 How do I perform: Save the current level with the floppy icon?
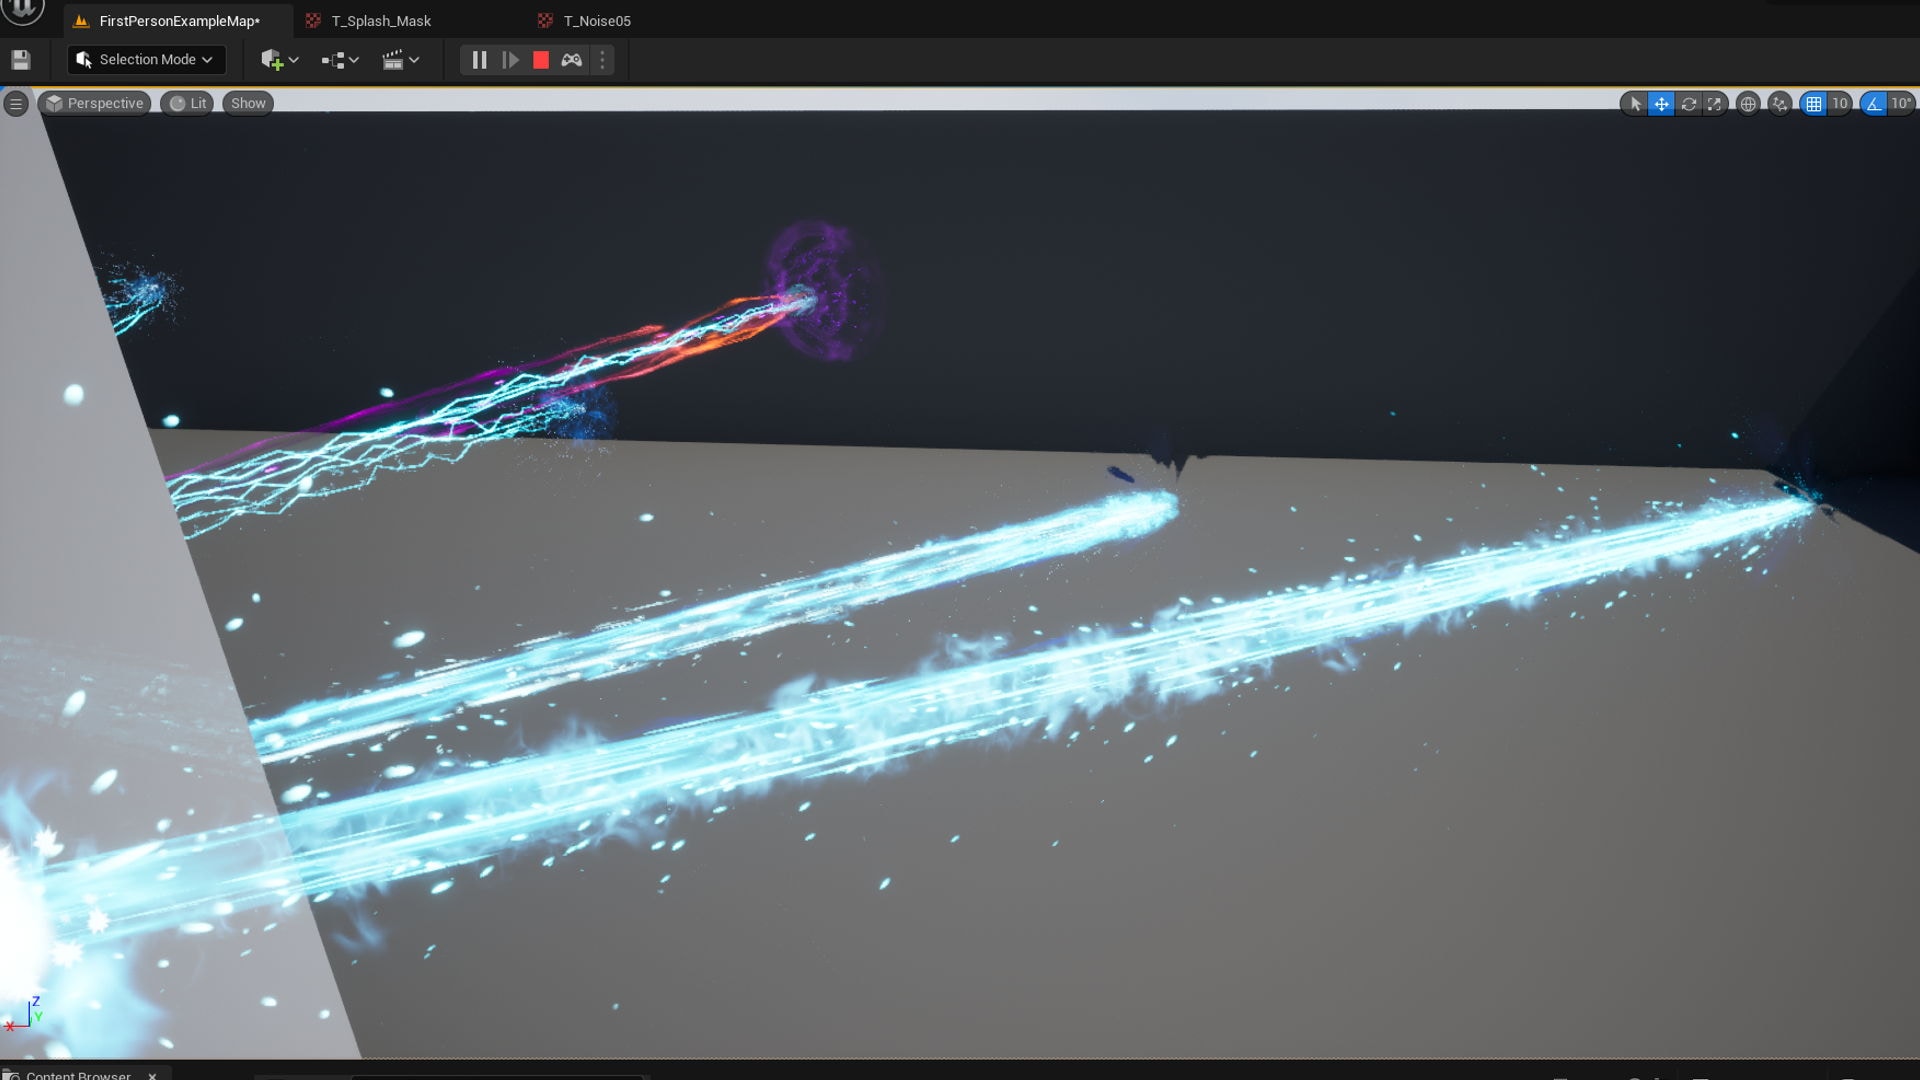20,59
